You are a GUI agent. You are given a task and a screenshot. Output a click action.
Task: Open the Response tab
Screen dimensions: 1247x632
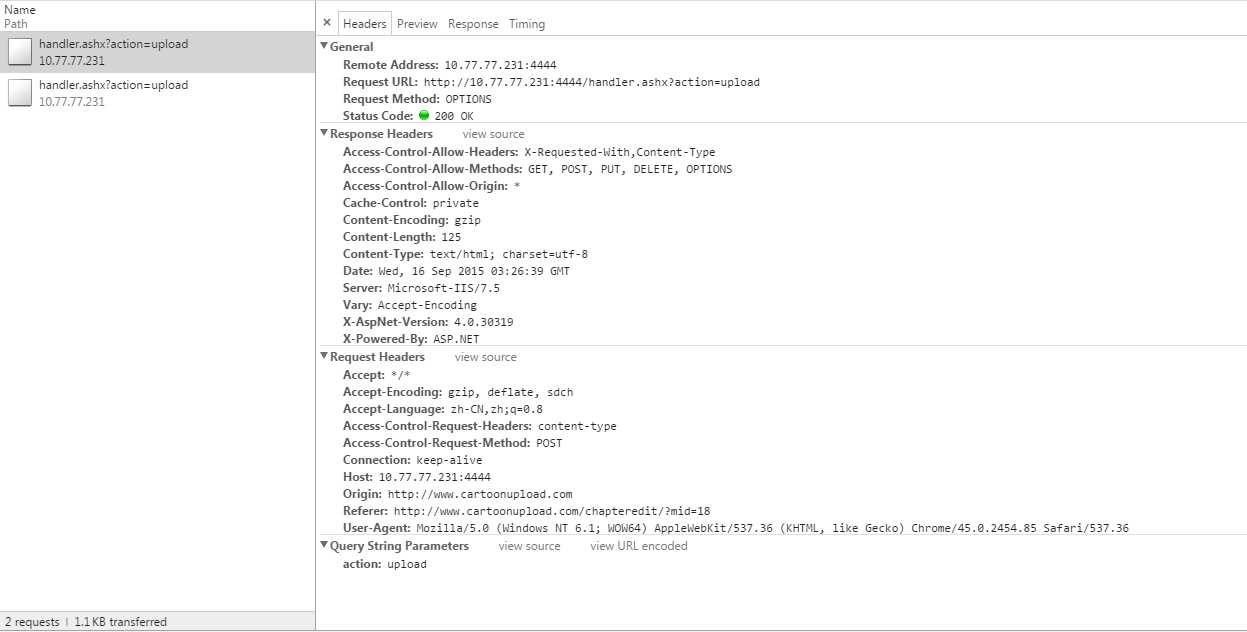[473, 24]
